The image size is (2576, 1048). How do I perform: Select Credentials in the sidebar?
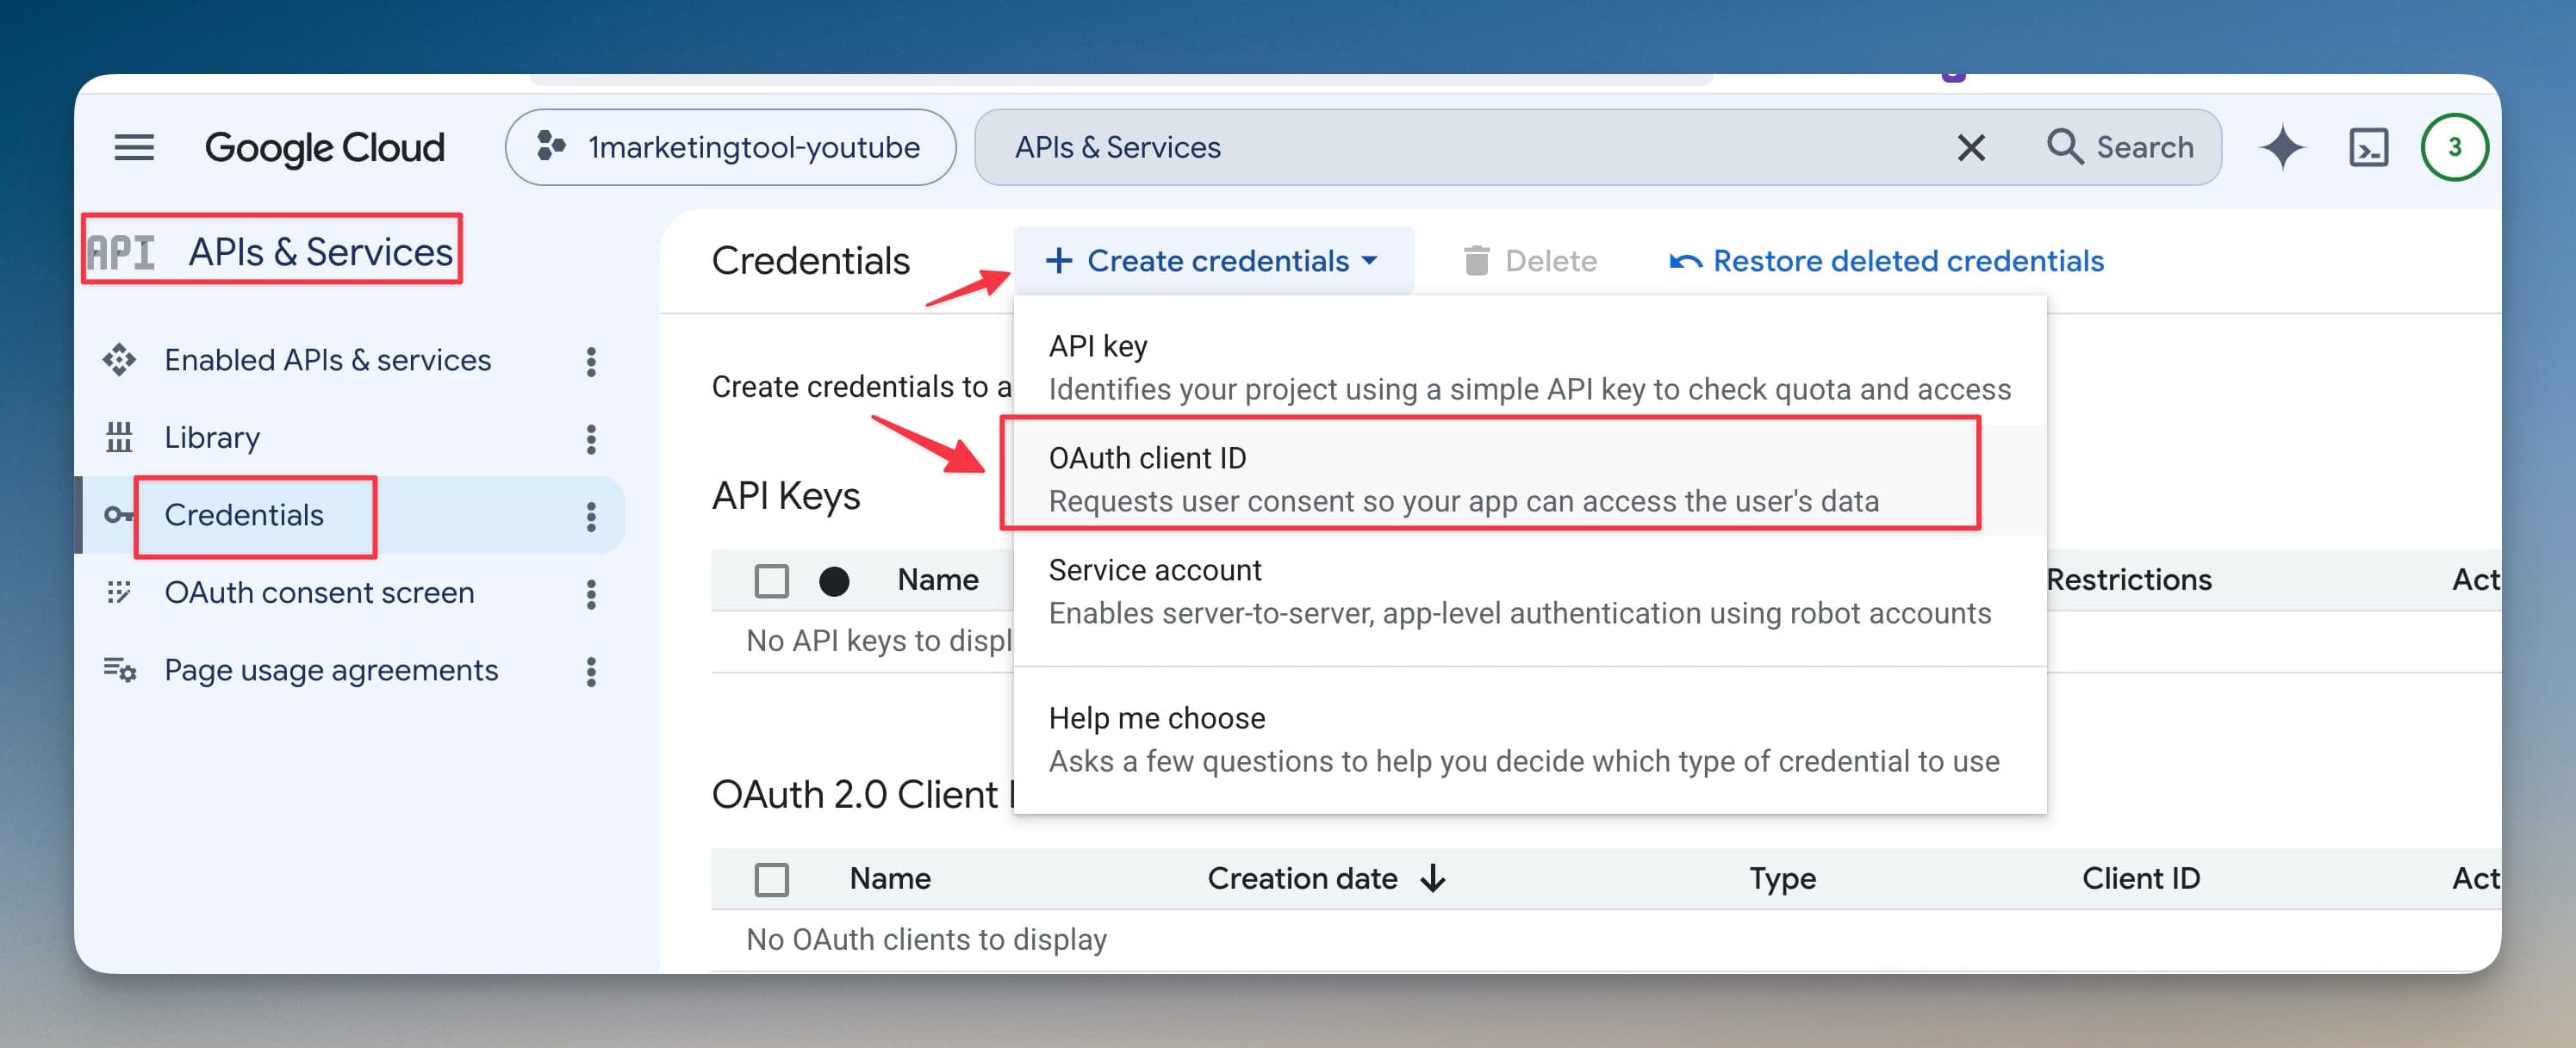tap(244, 515)
